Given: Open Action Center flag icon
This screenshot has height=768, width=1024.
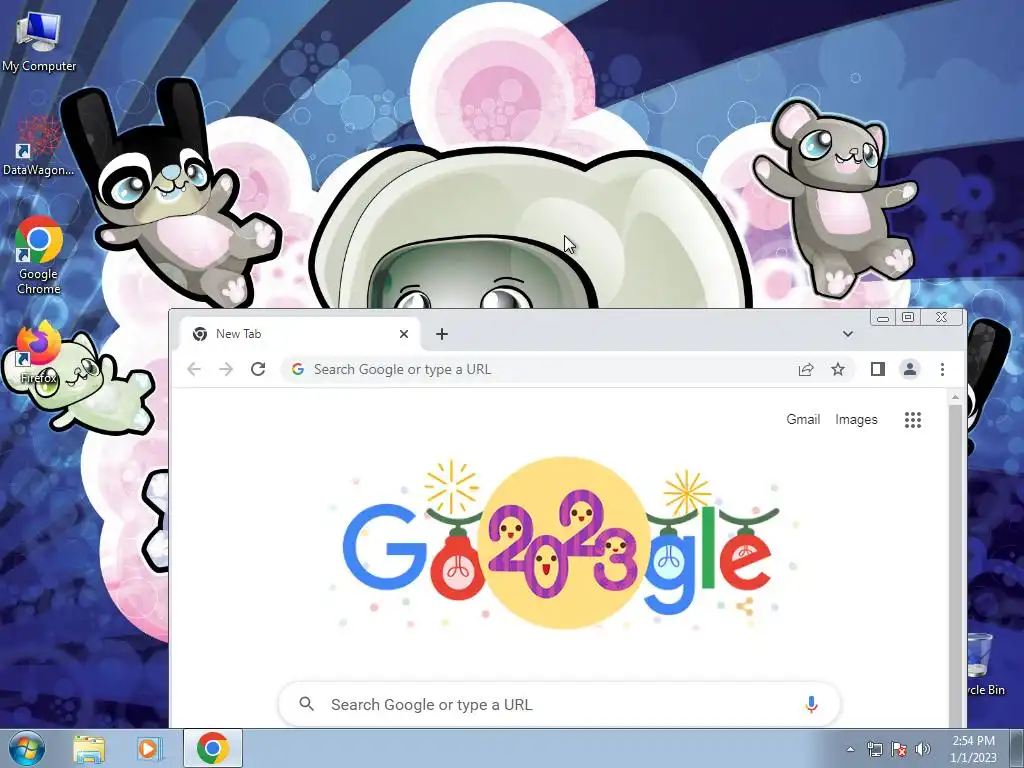Looking at the screenshot, I should (899, 749).
